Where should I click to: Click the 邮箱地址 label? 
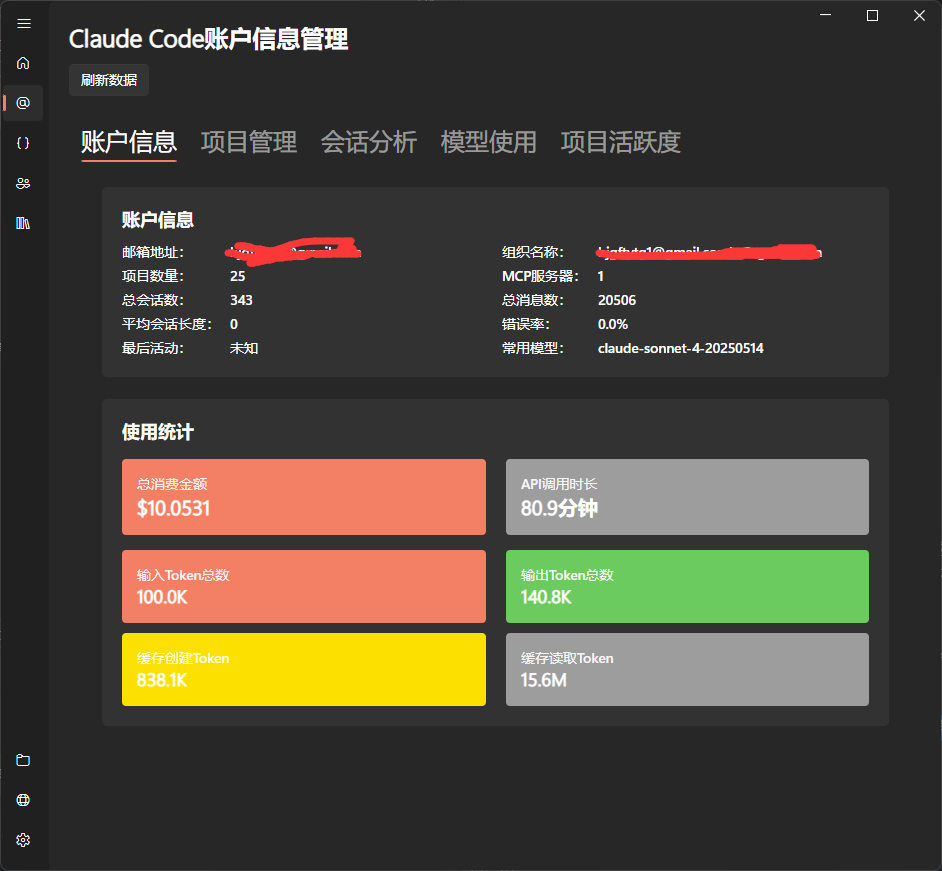point(153,252)
